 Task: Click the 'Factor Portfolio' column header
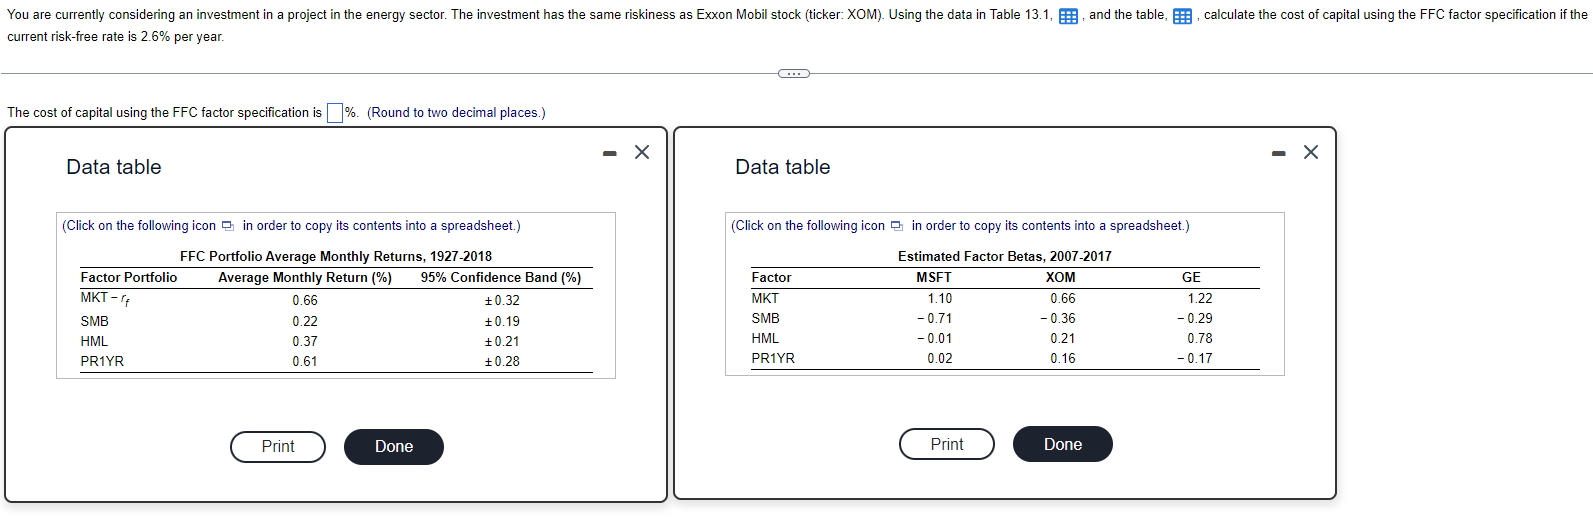(129, 277)
